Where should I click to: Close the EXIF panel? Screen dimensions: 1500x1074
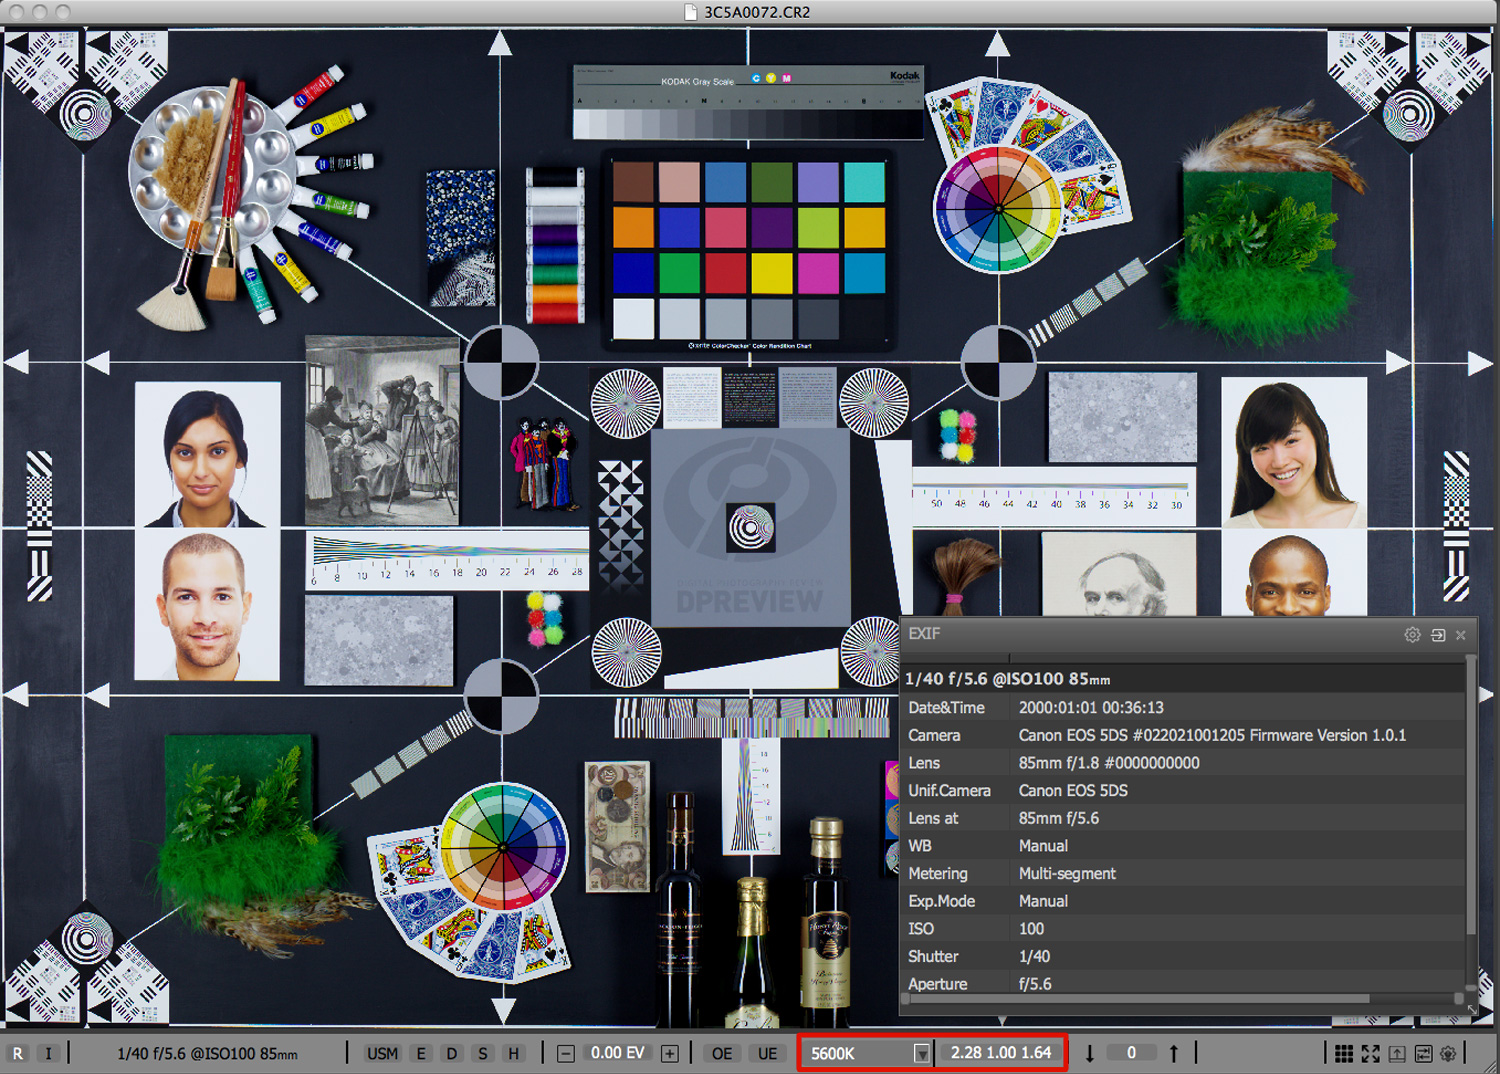(1461, 635)
